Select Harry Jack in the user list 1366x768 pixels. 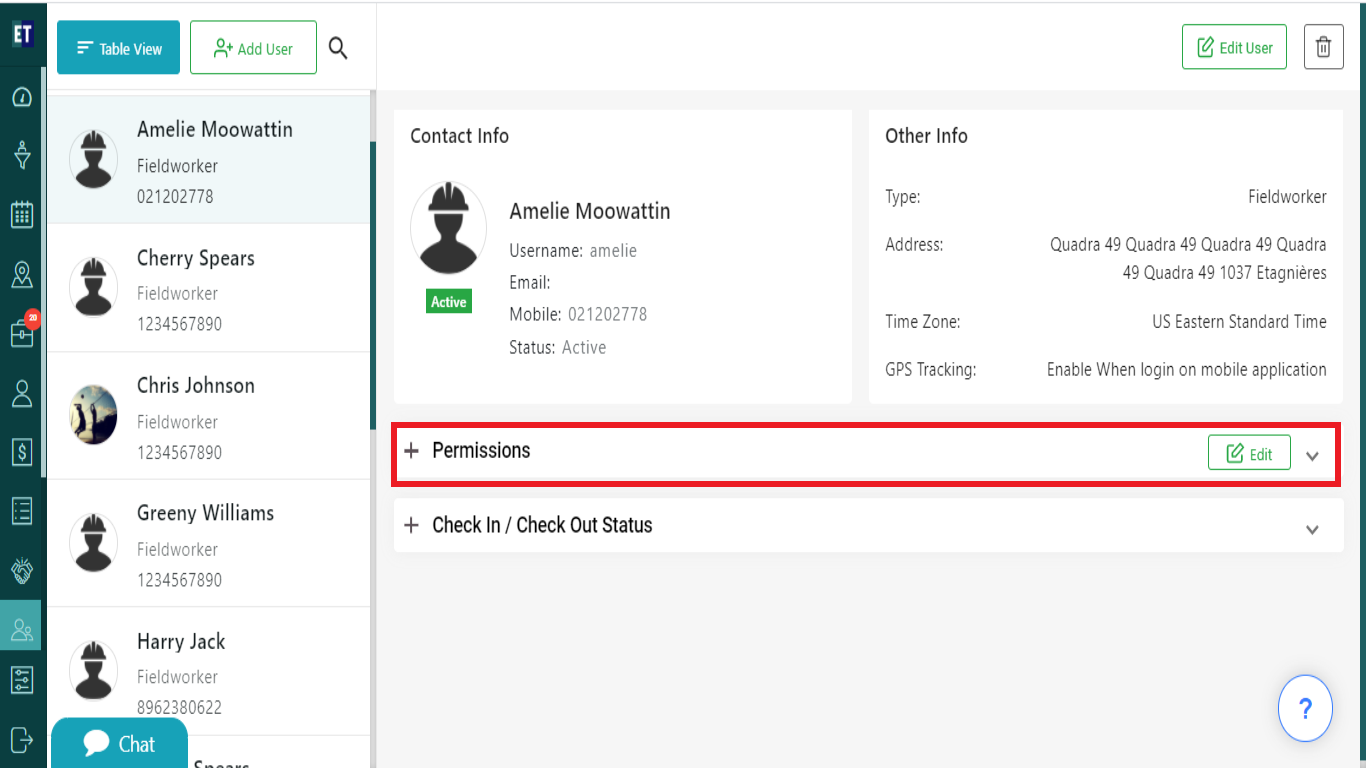pyautogui.click(x=209, y=672)
